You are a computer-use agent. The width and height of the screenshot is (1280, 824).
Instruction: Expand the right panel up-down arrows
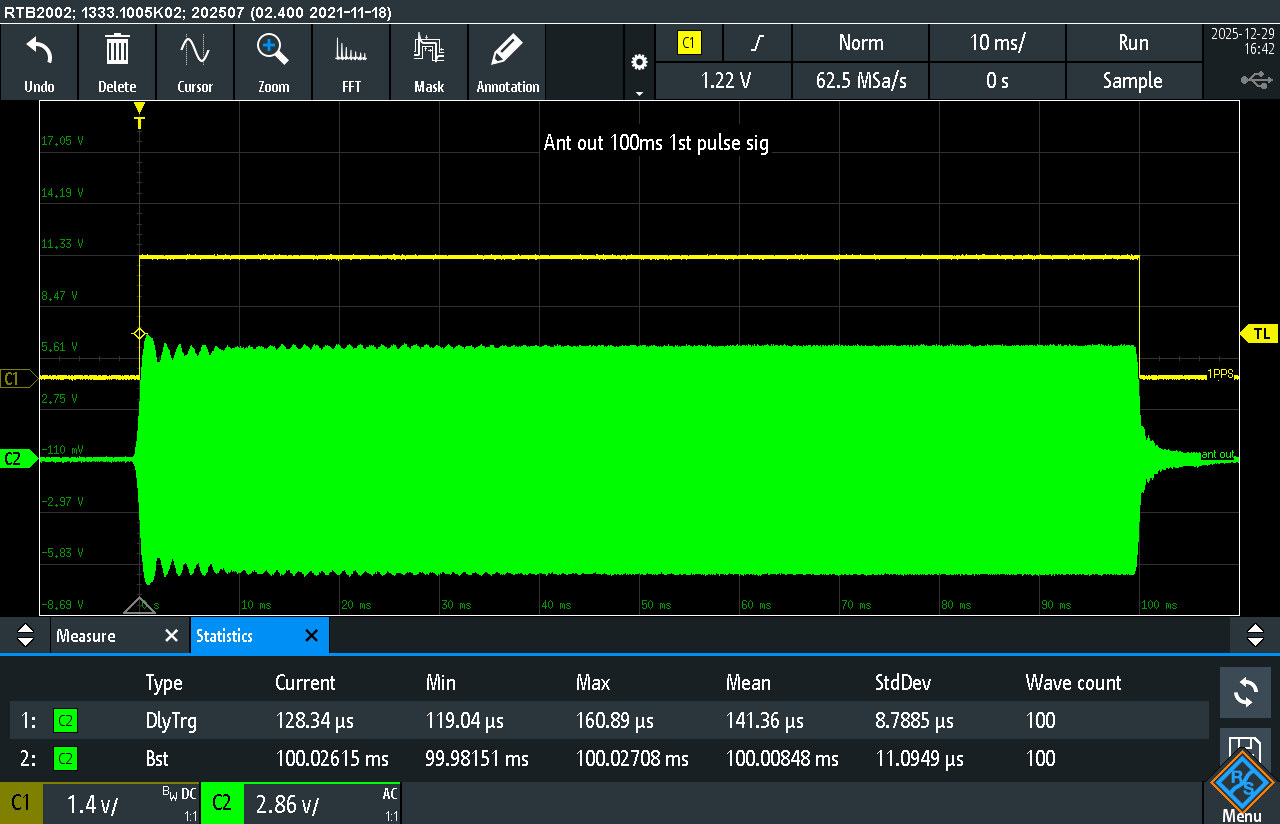tap(1255, 636)
